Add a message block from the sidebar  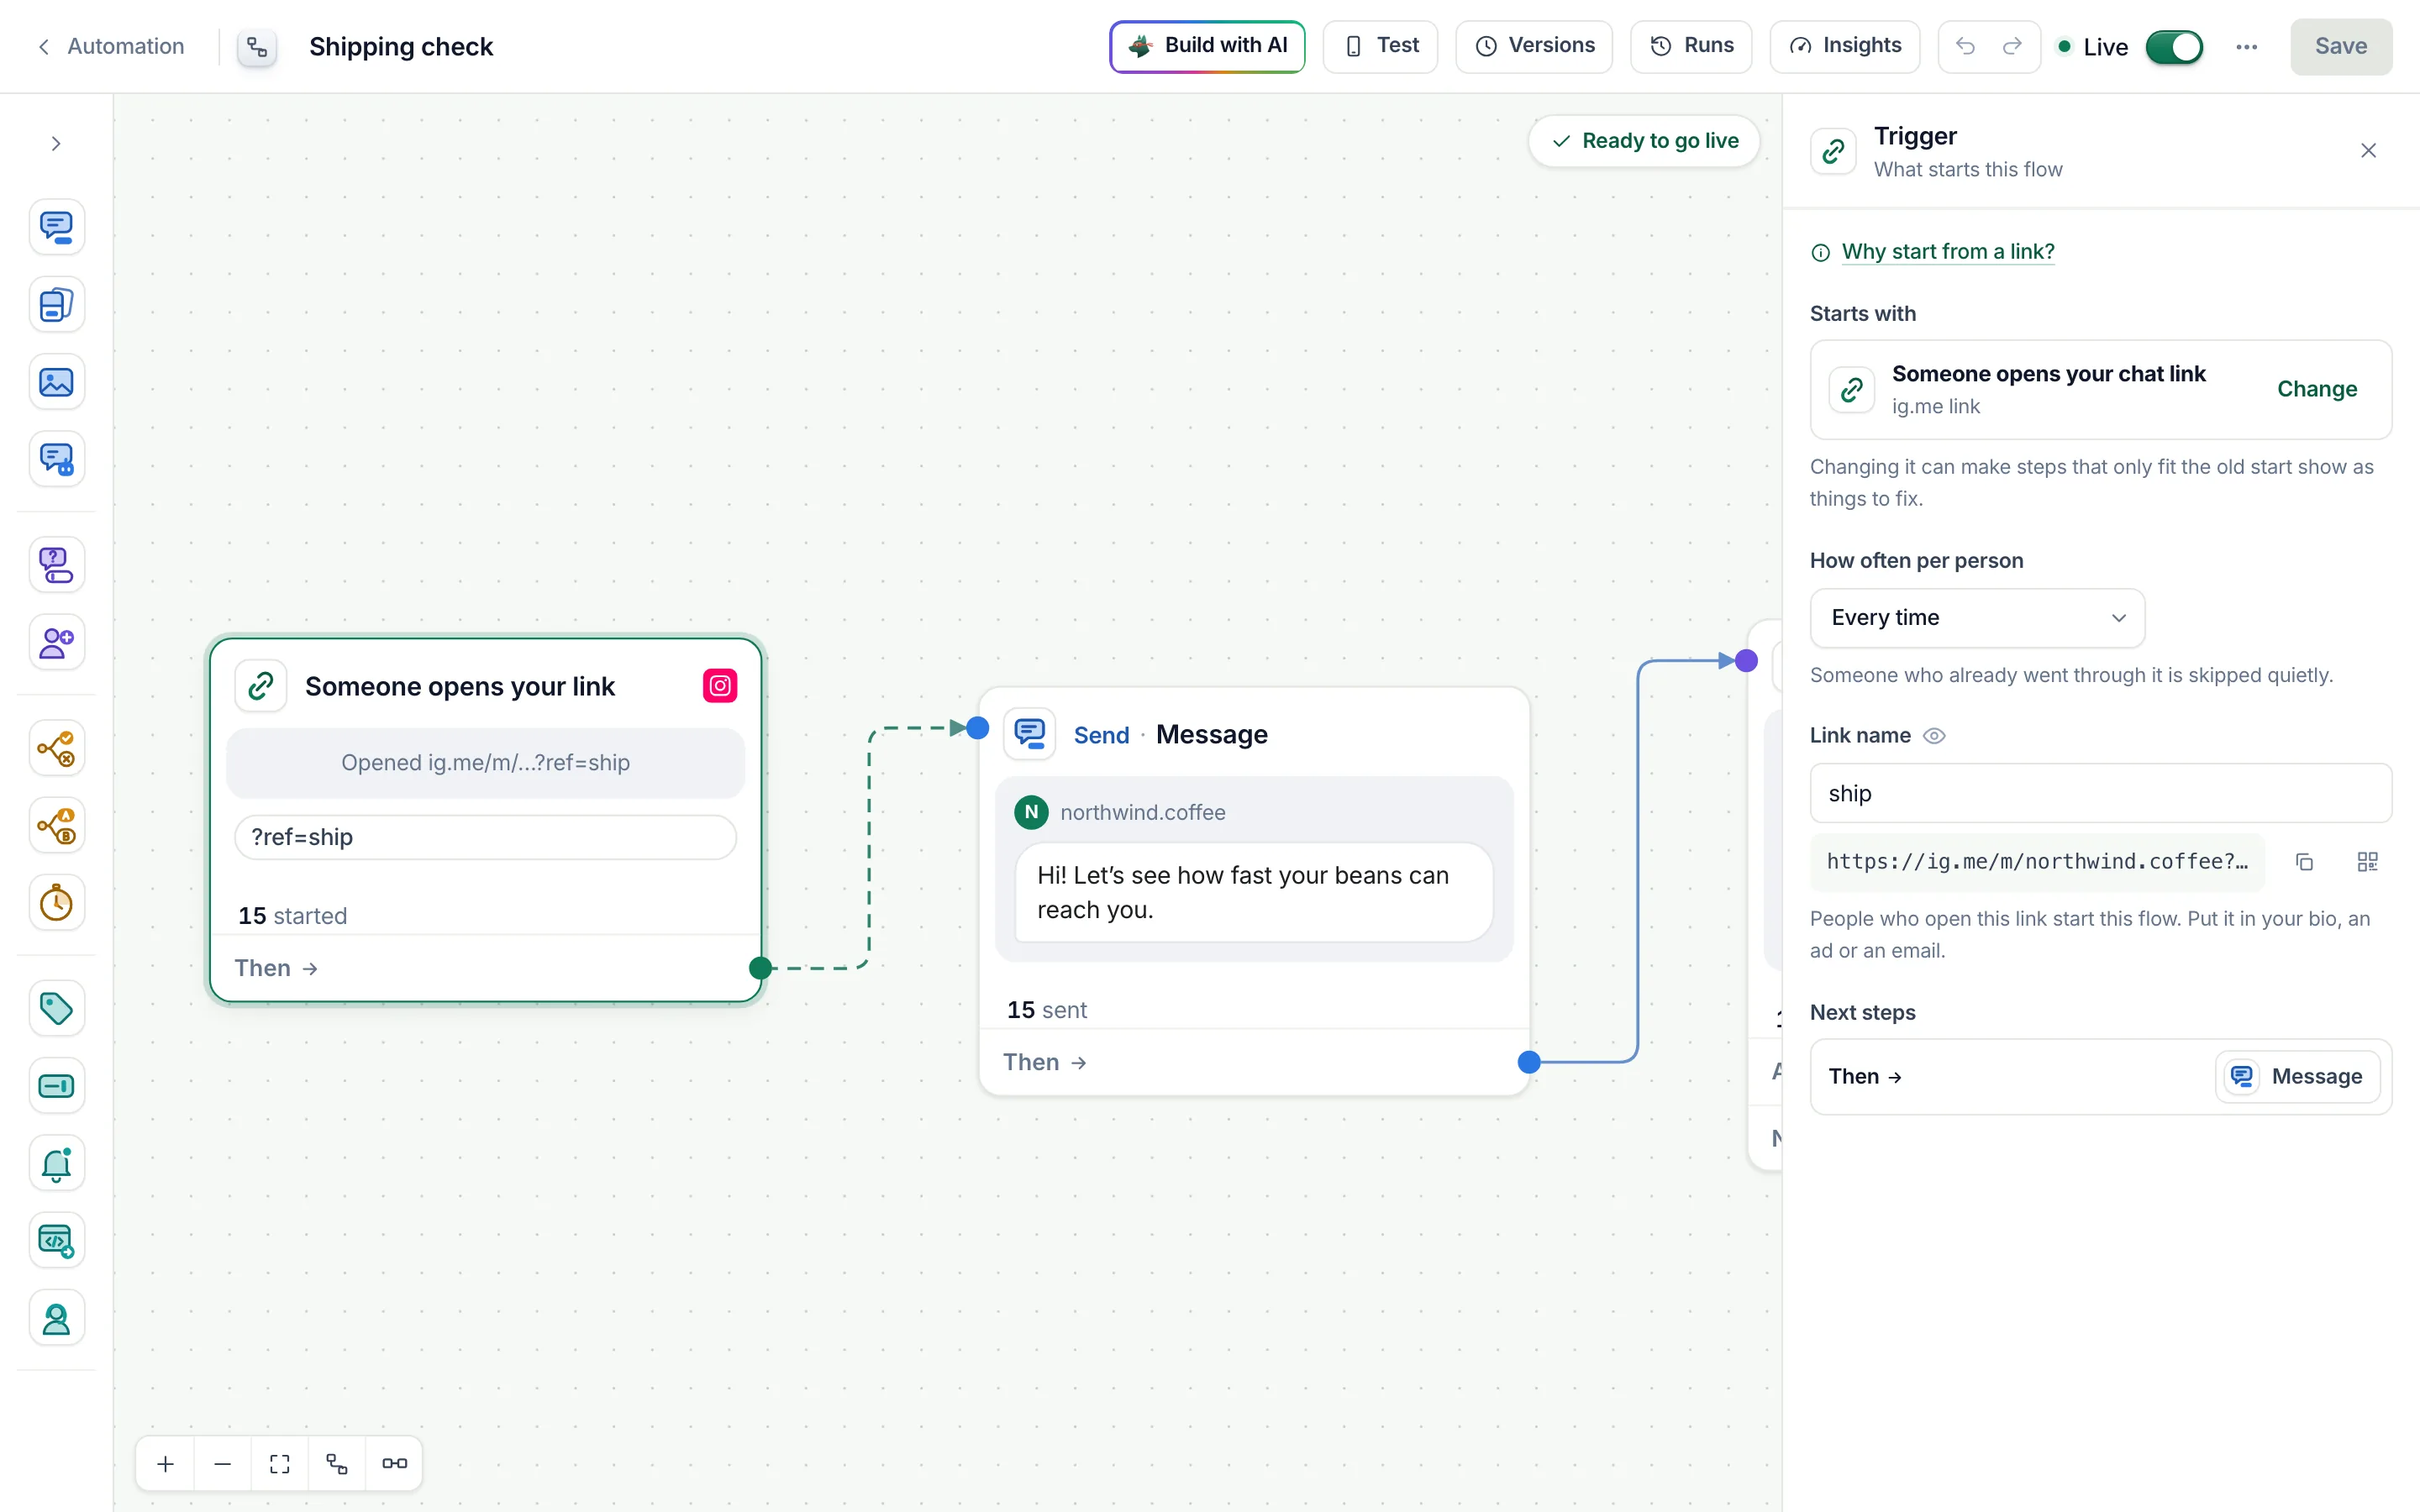click(56, 227)
